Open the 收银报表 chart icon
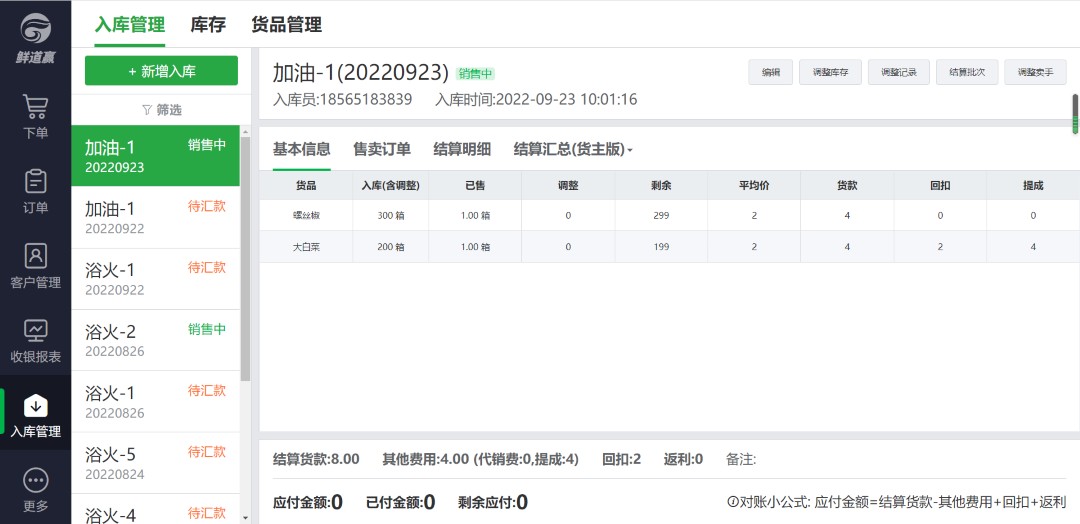 [x=35, y=331]
